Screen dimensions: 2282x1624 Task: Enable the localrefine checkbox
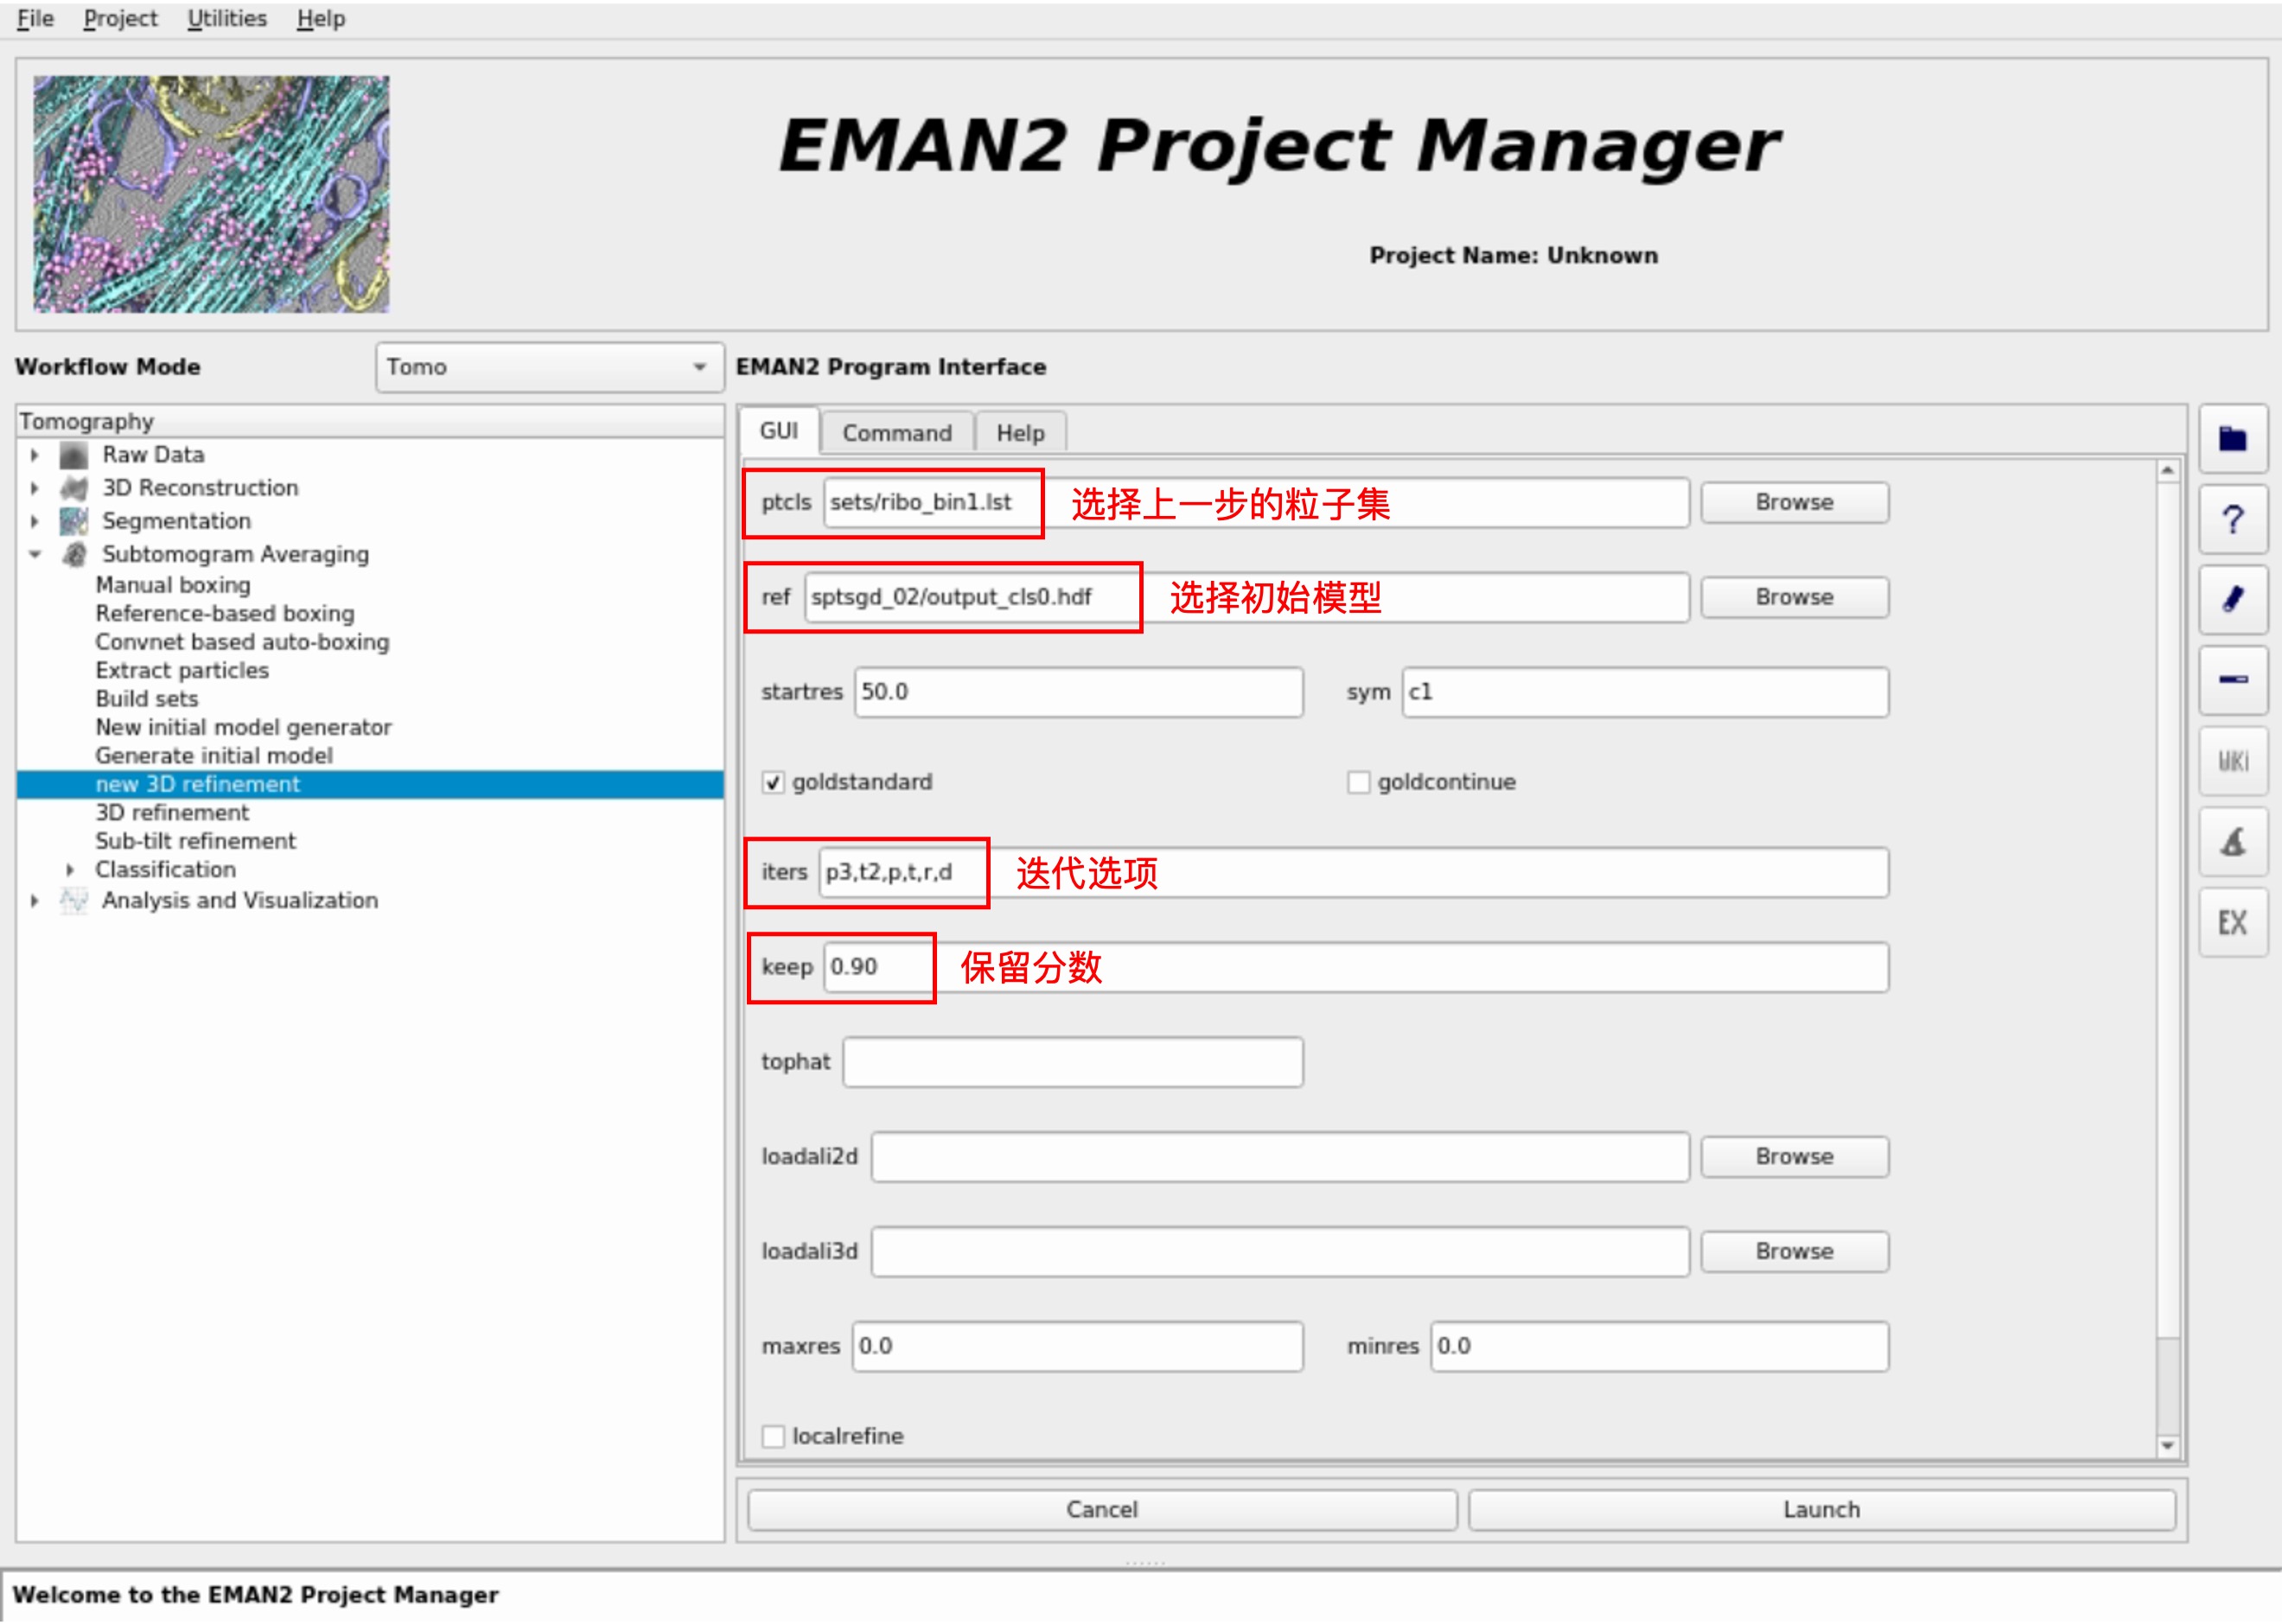773,1436
